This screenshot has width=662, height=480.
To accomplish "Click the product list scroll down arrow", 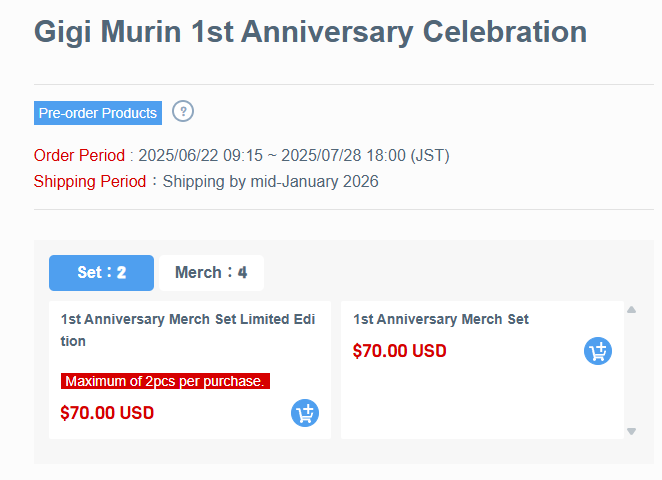I will (x=632, y=431).
